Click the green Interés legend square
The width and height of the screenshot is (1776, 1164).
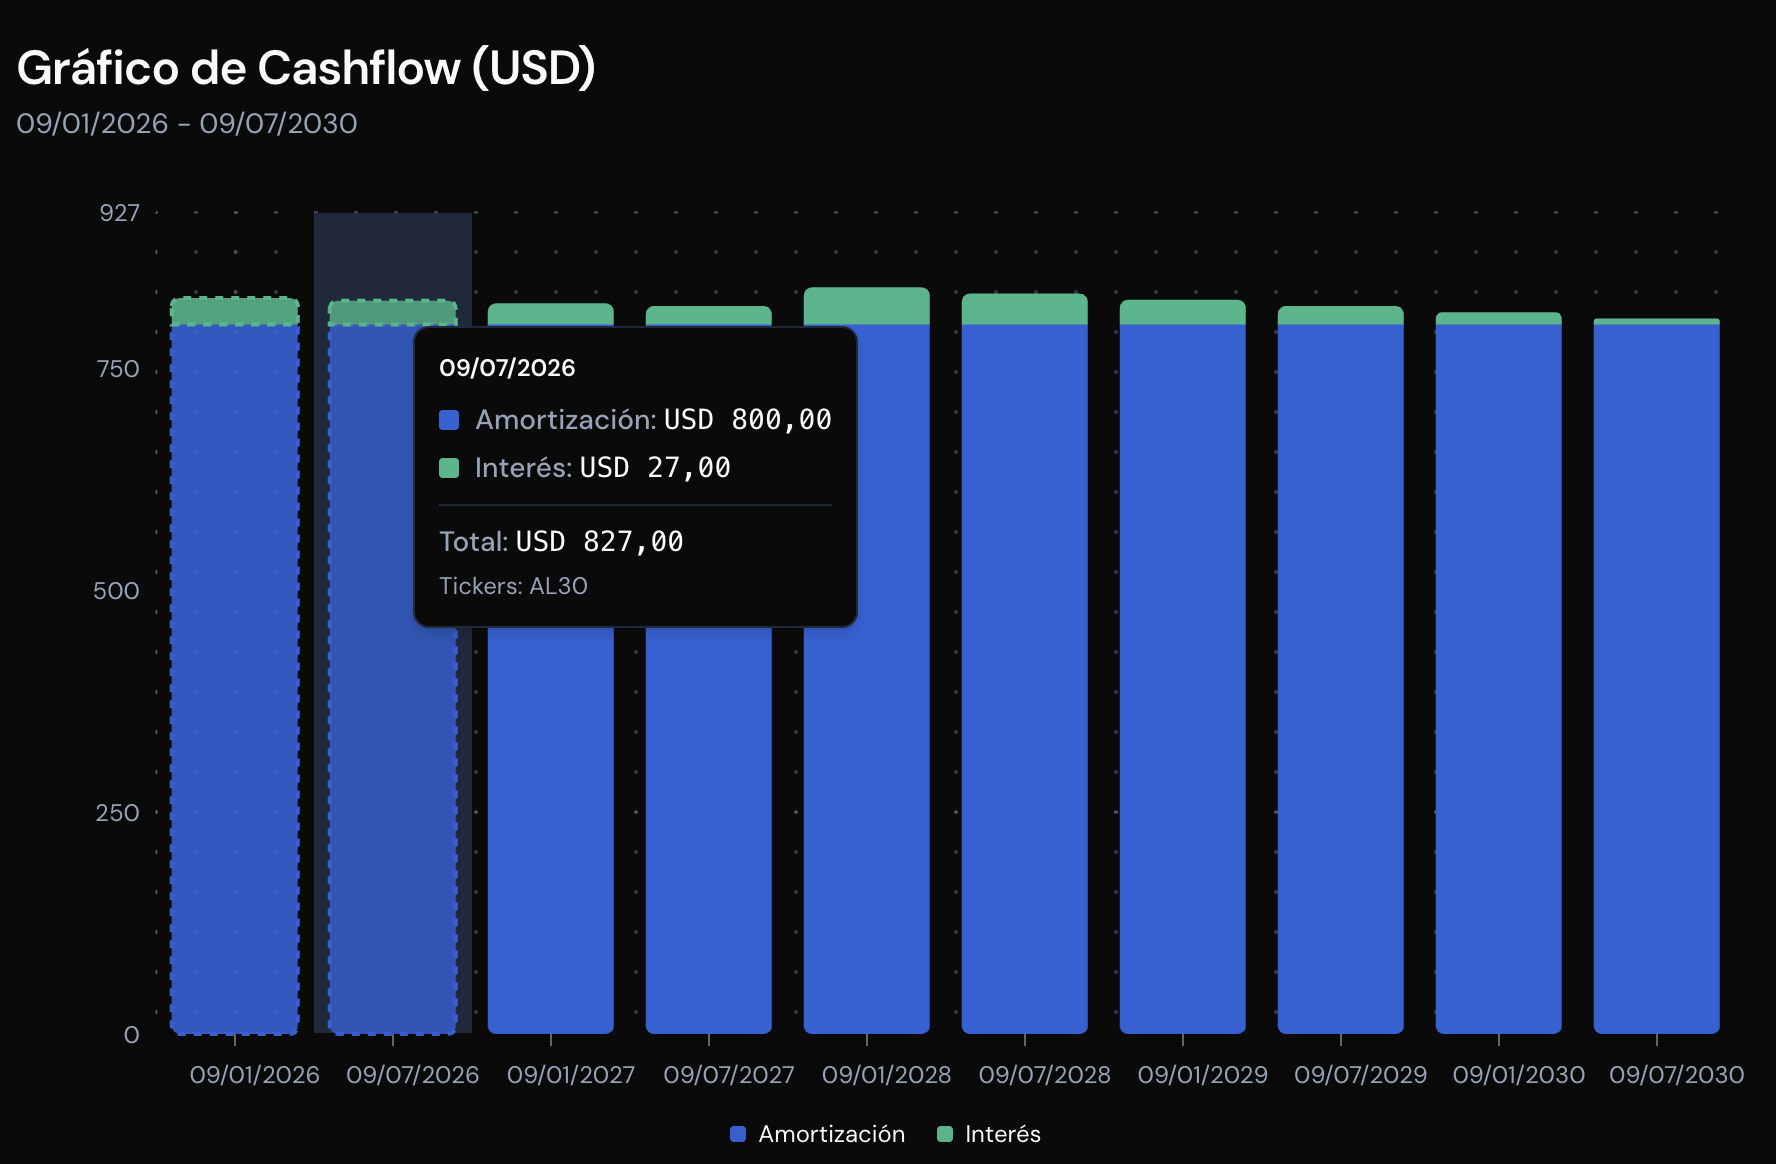[945, 1134]
